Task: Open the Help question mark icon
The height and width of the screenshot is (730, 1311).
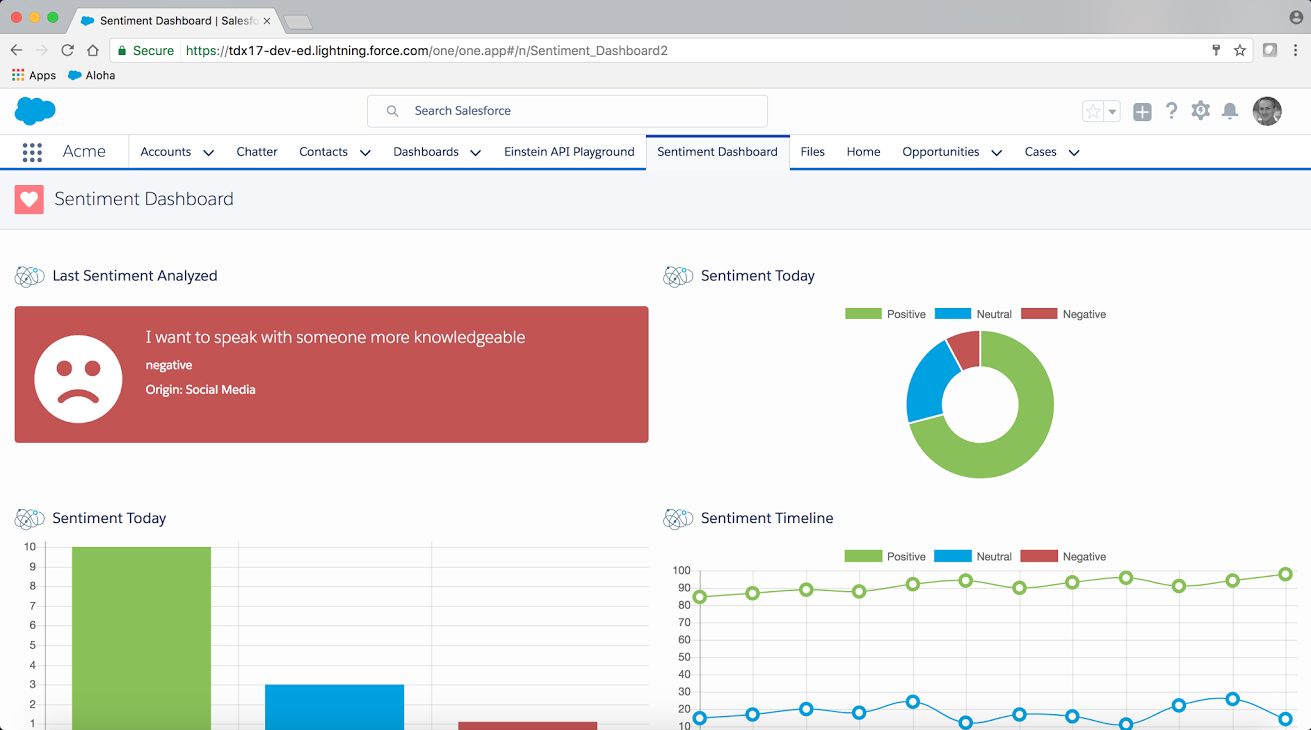Action: coord(1171,111)
